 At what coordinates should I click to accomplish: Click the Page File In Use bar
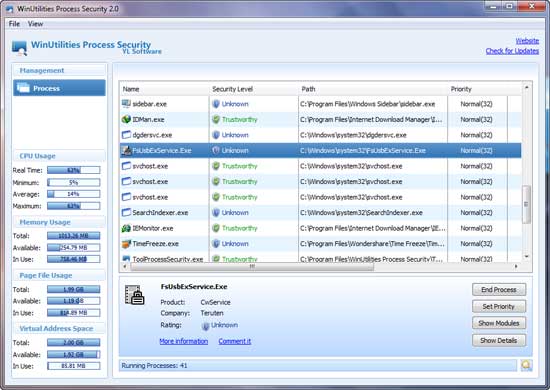point(74,312)
